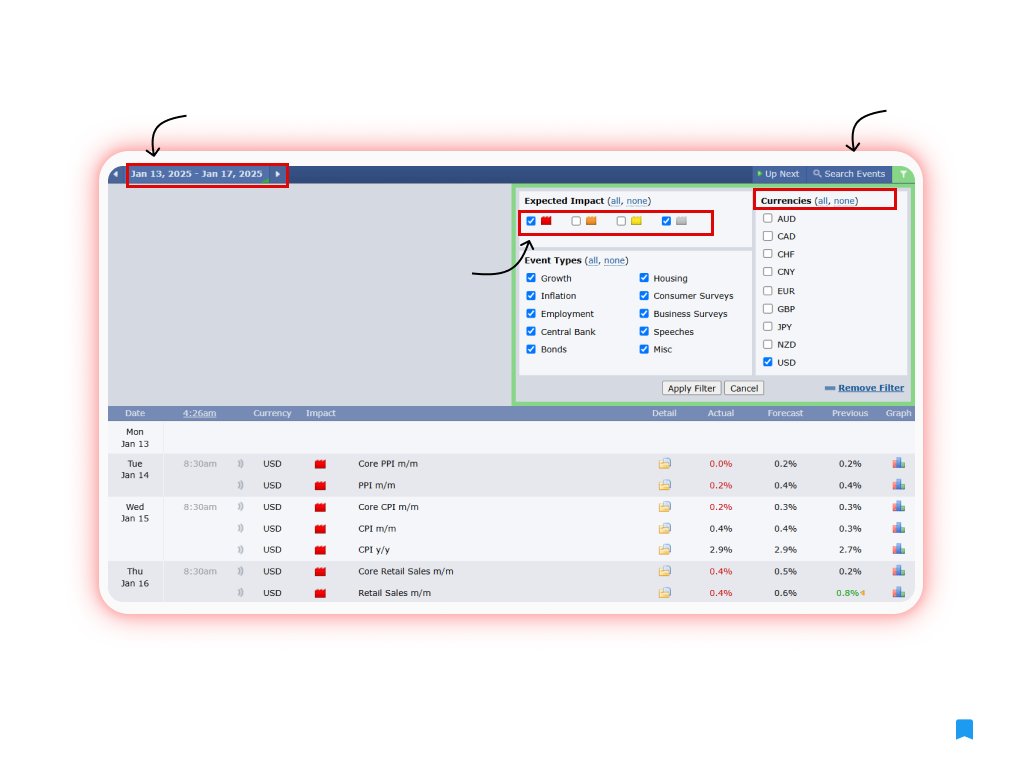The image size is (1024, 768).
Task: Uncheck Consumer Surveys event type
Action: 644,295
